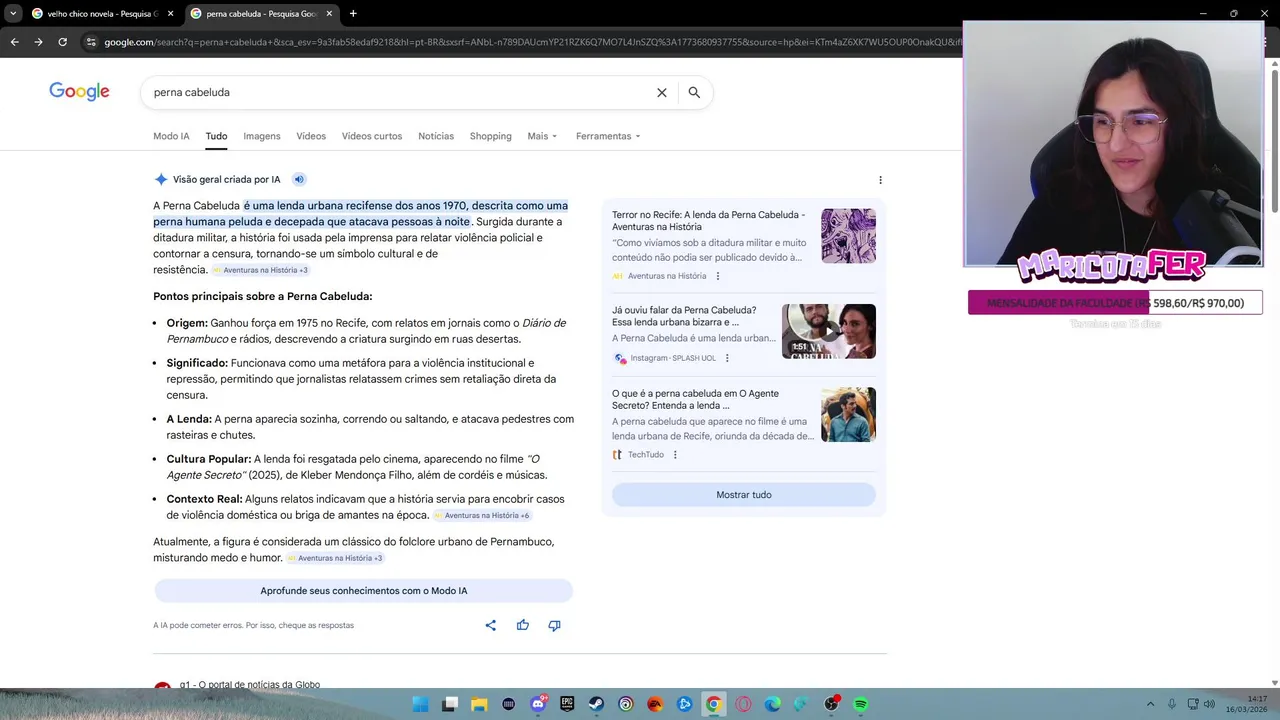Play the Instagram SPLASH UOL video thumbnail

click(x=829, y=331)
